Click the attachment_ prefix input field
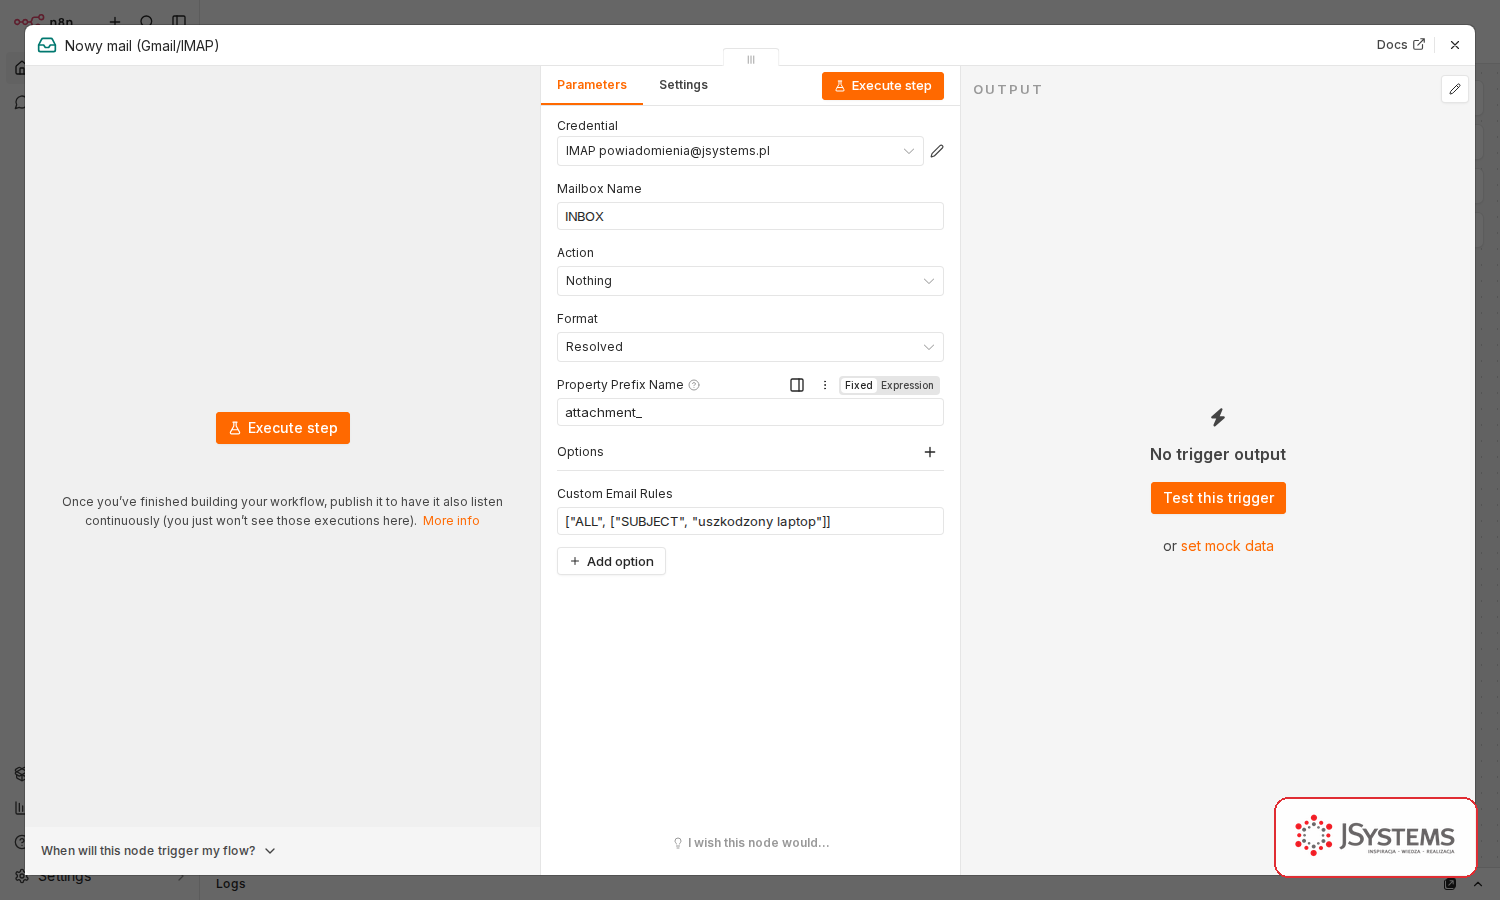Image resolution: width=1500 pixels, height=900 pixels. coord(750,412)
